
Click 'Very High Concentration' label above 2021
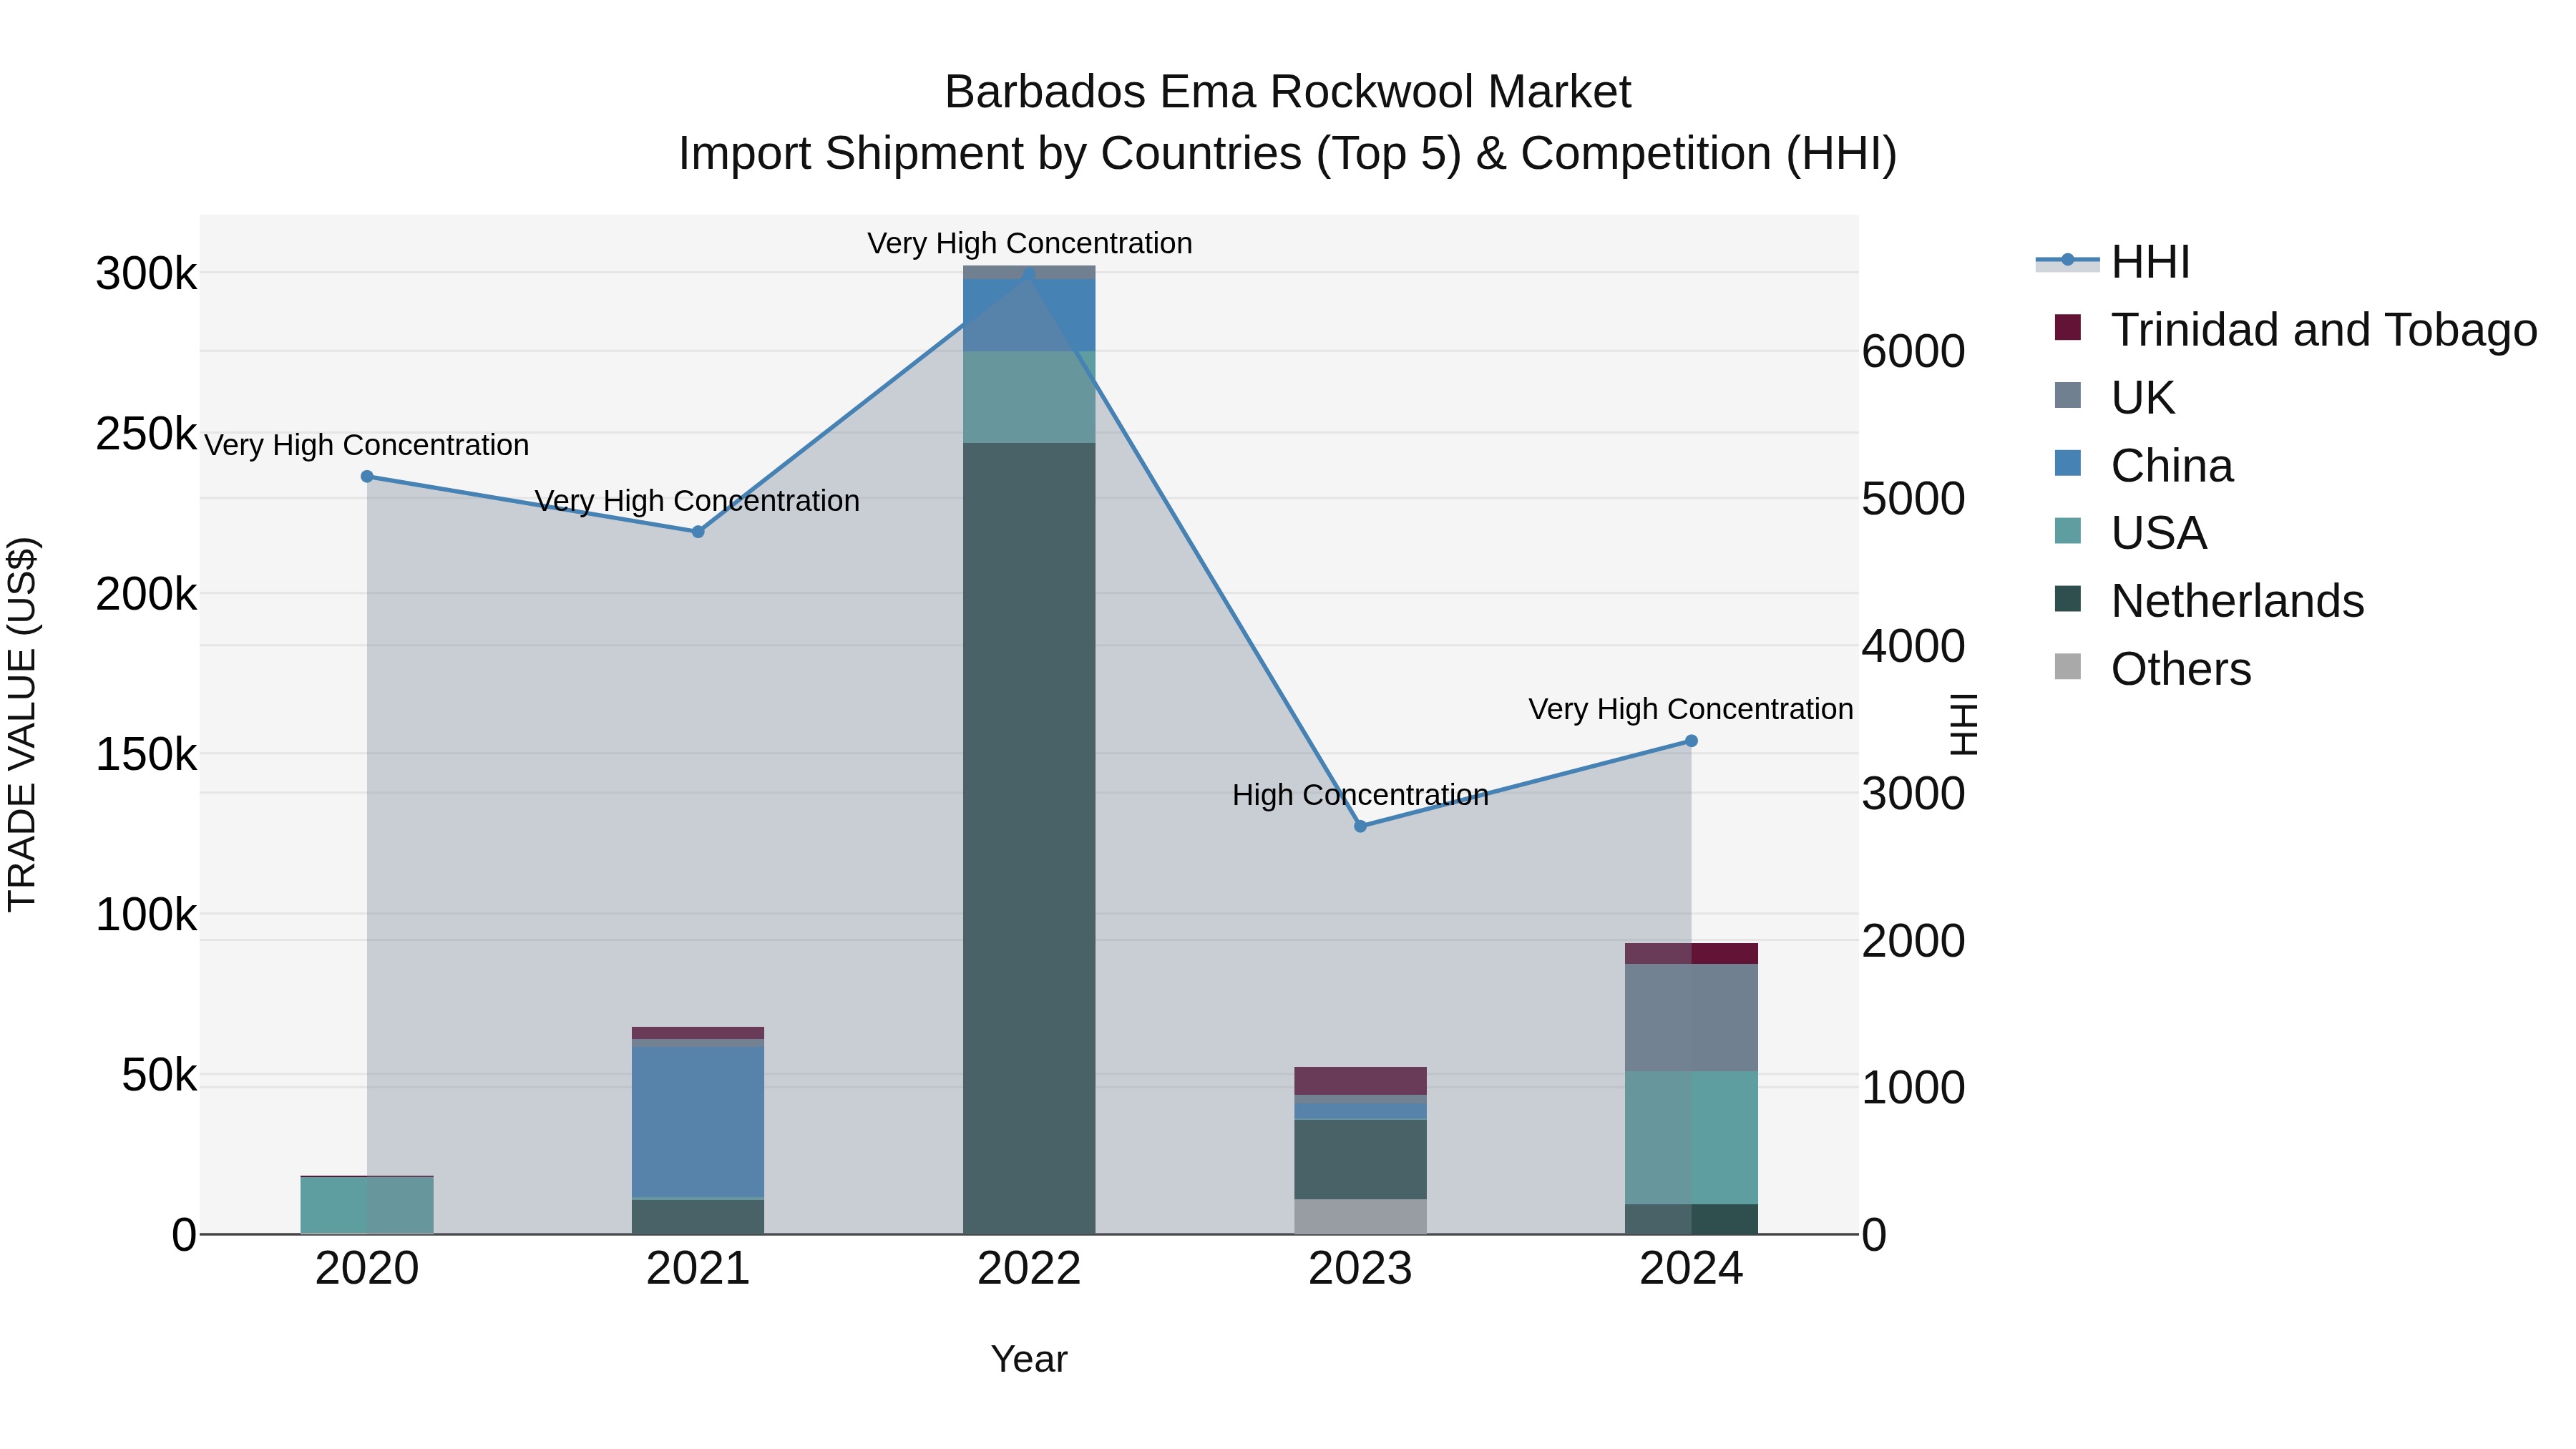pyautogui.click(x=698, y=501)
